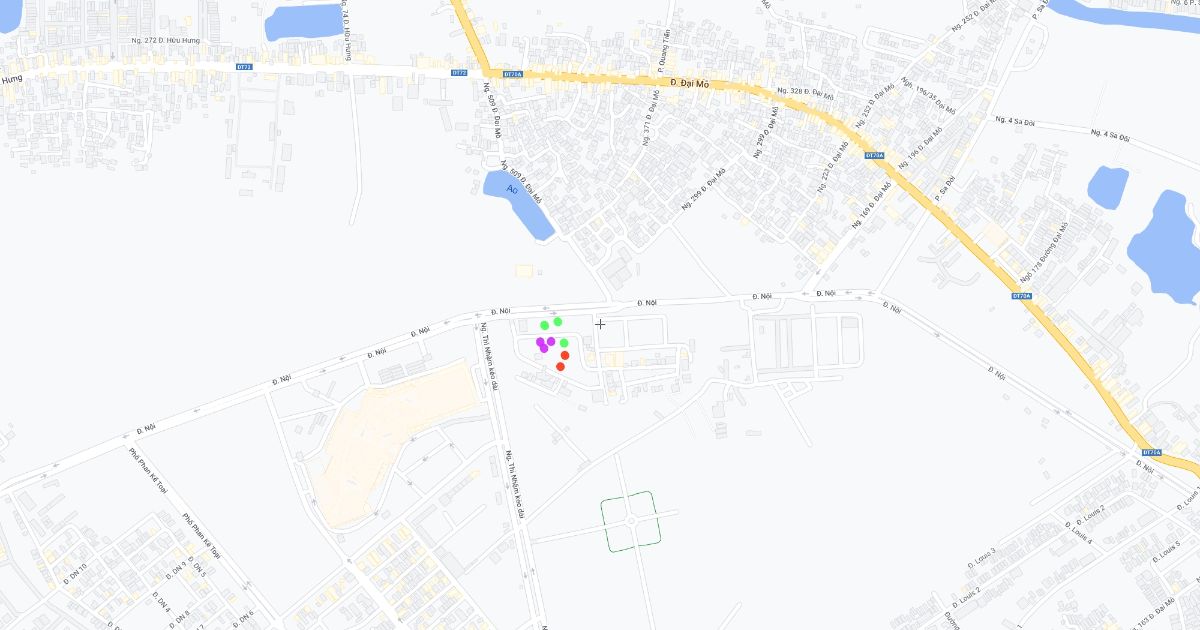Select the green dot adjacent to the red dots
The height and width of the screenshot is (630, 1200).
pos(564,343)
